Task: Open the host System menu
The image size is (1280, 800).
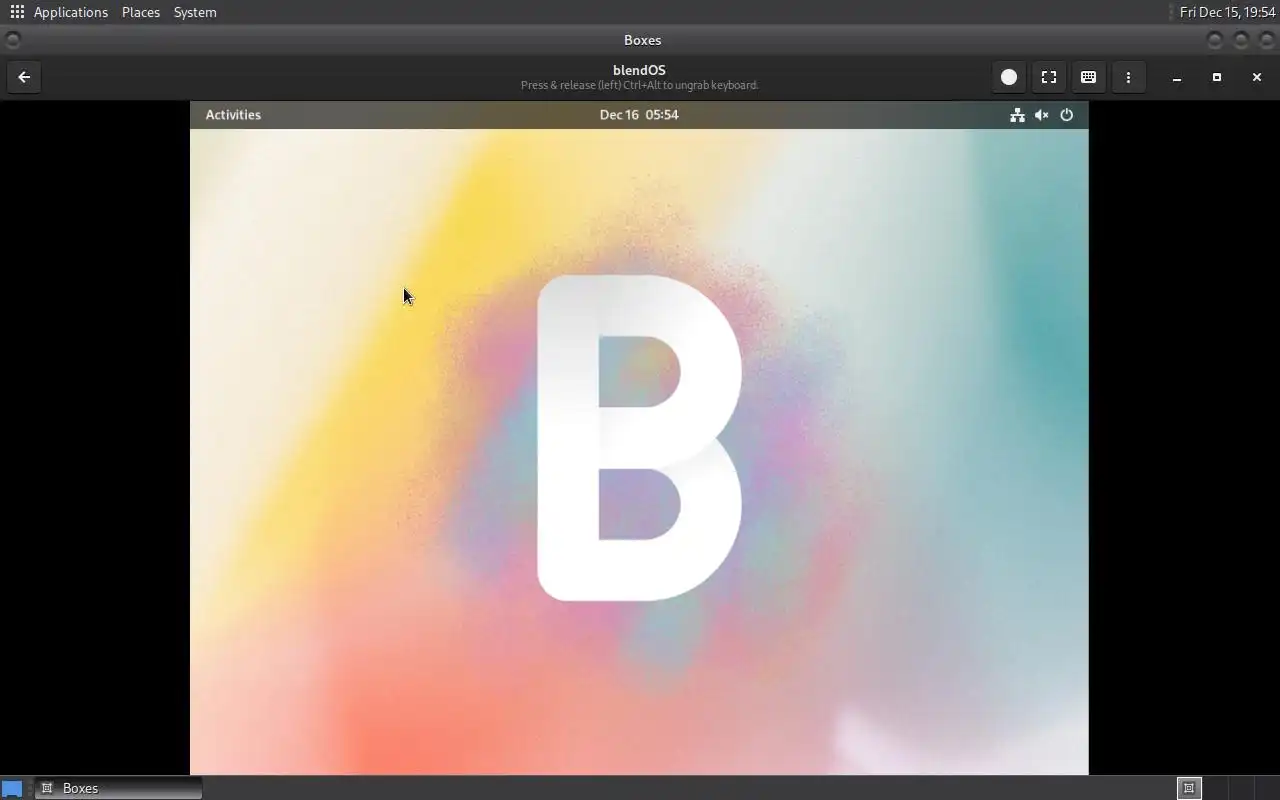Action: (195, 12)
